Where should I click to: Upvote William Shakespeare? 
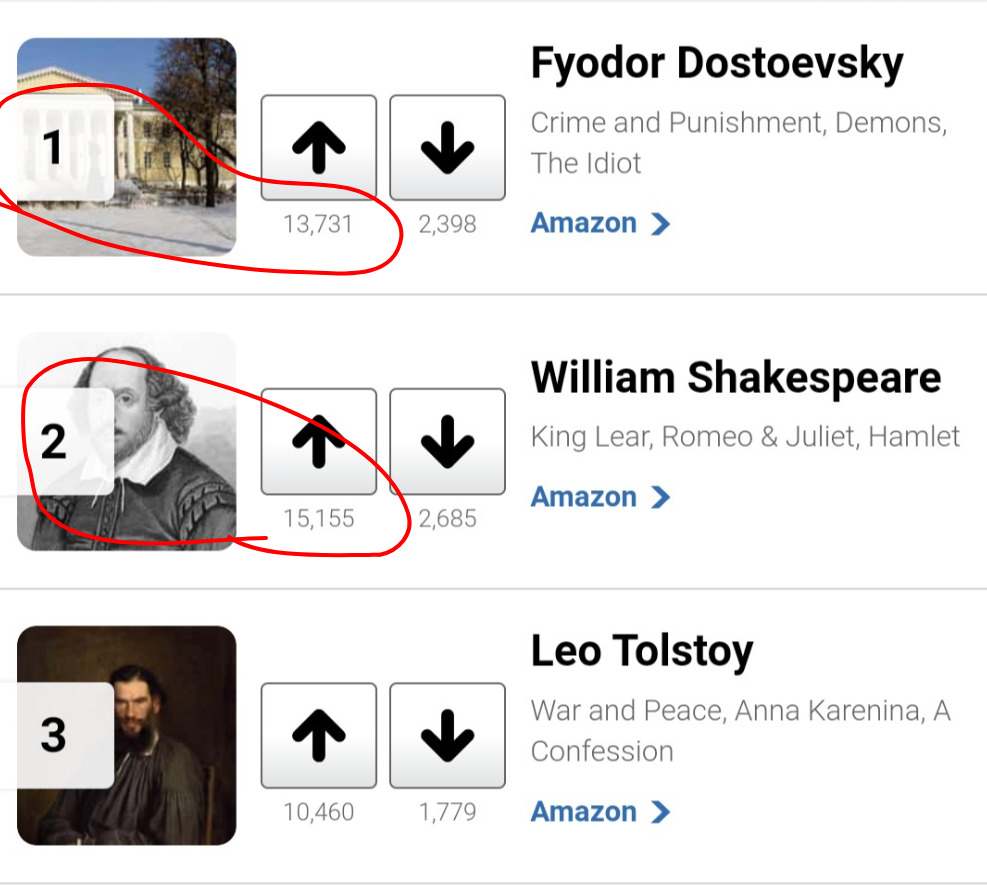click(318, 442)
